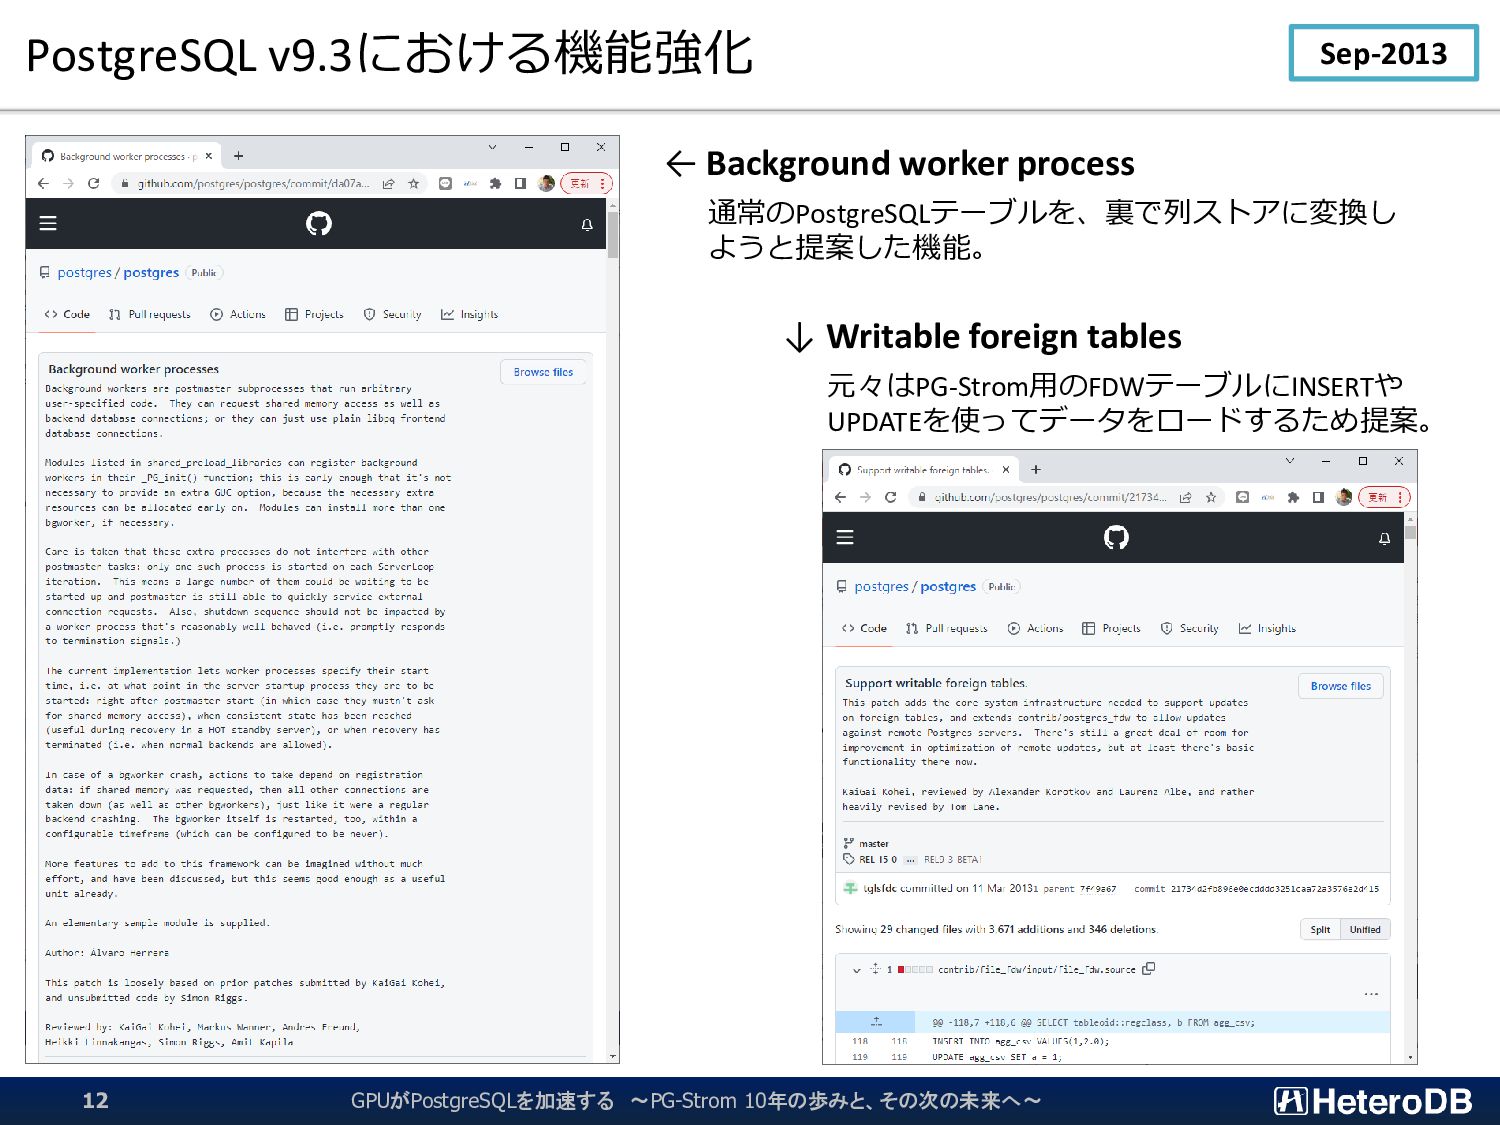Open extensions puzzle icon in Background worker window
The height and width of the screenshot is (1125, 1500).
[495, 183]
